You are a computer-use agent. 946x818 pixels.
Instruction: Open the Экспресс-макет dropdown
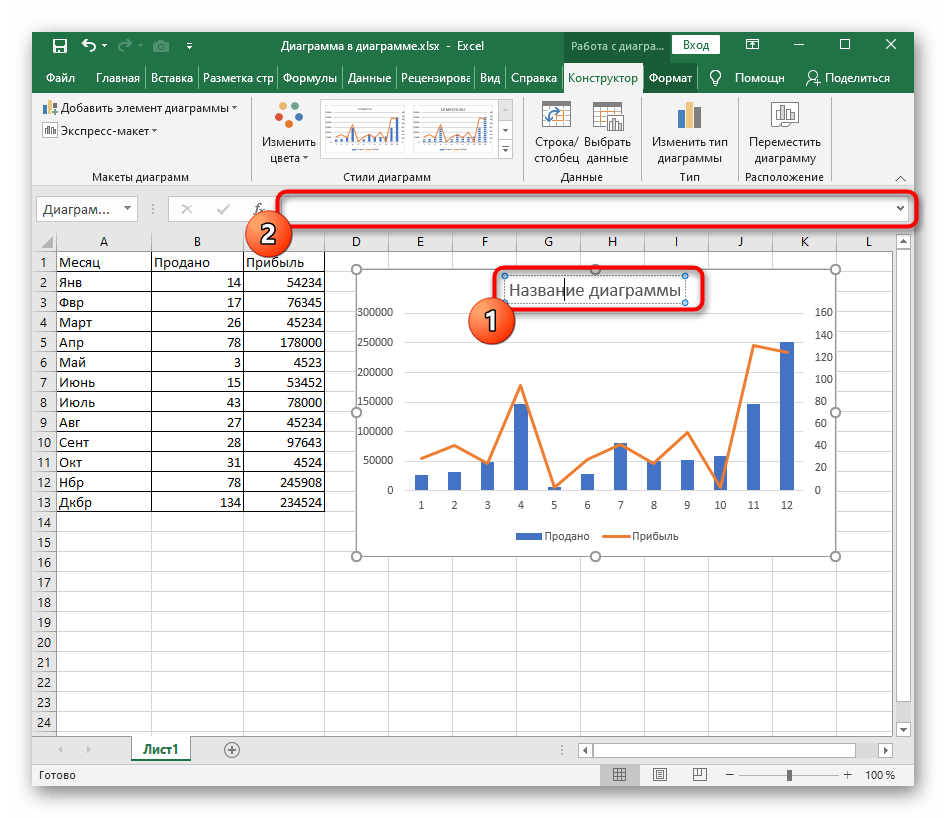point(100,130)
